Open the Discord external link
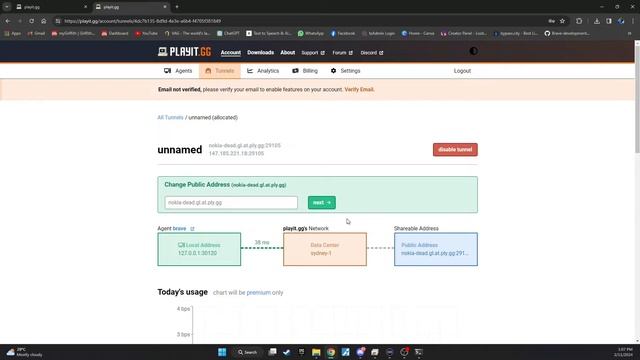Image resolution: width=640 pixels, height=360 pixels. (x=371, y=53)
